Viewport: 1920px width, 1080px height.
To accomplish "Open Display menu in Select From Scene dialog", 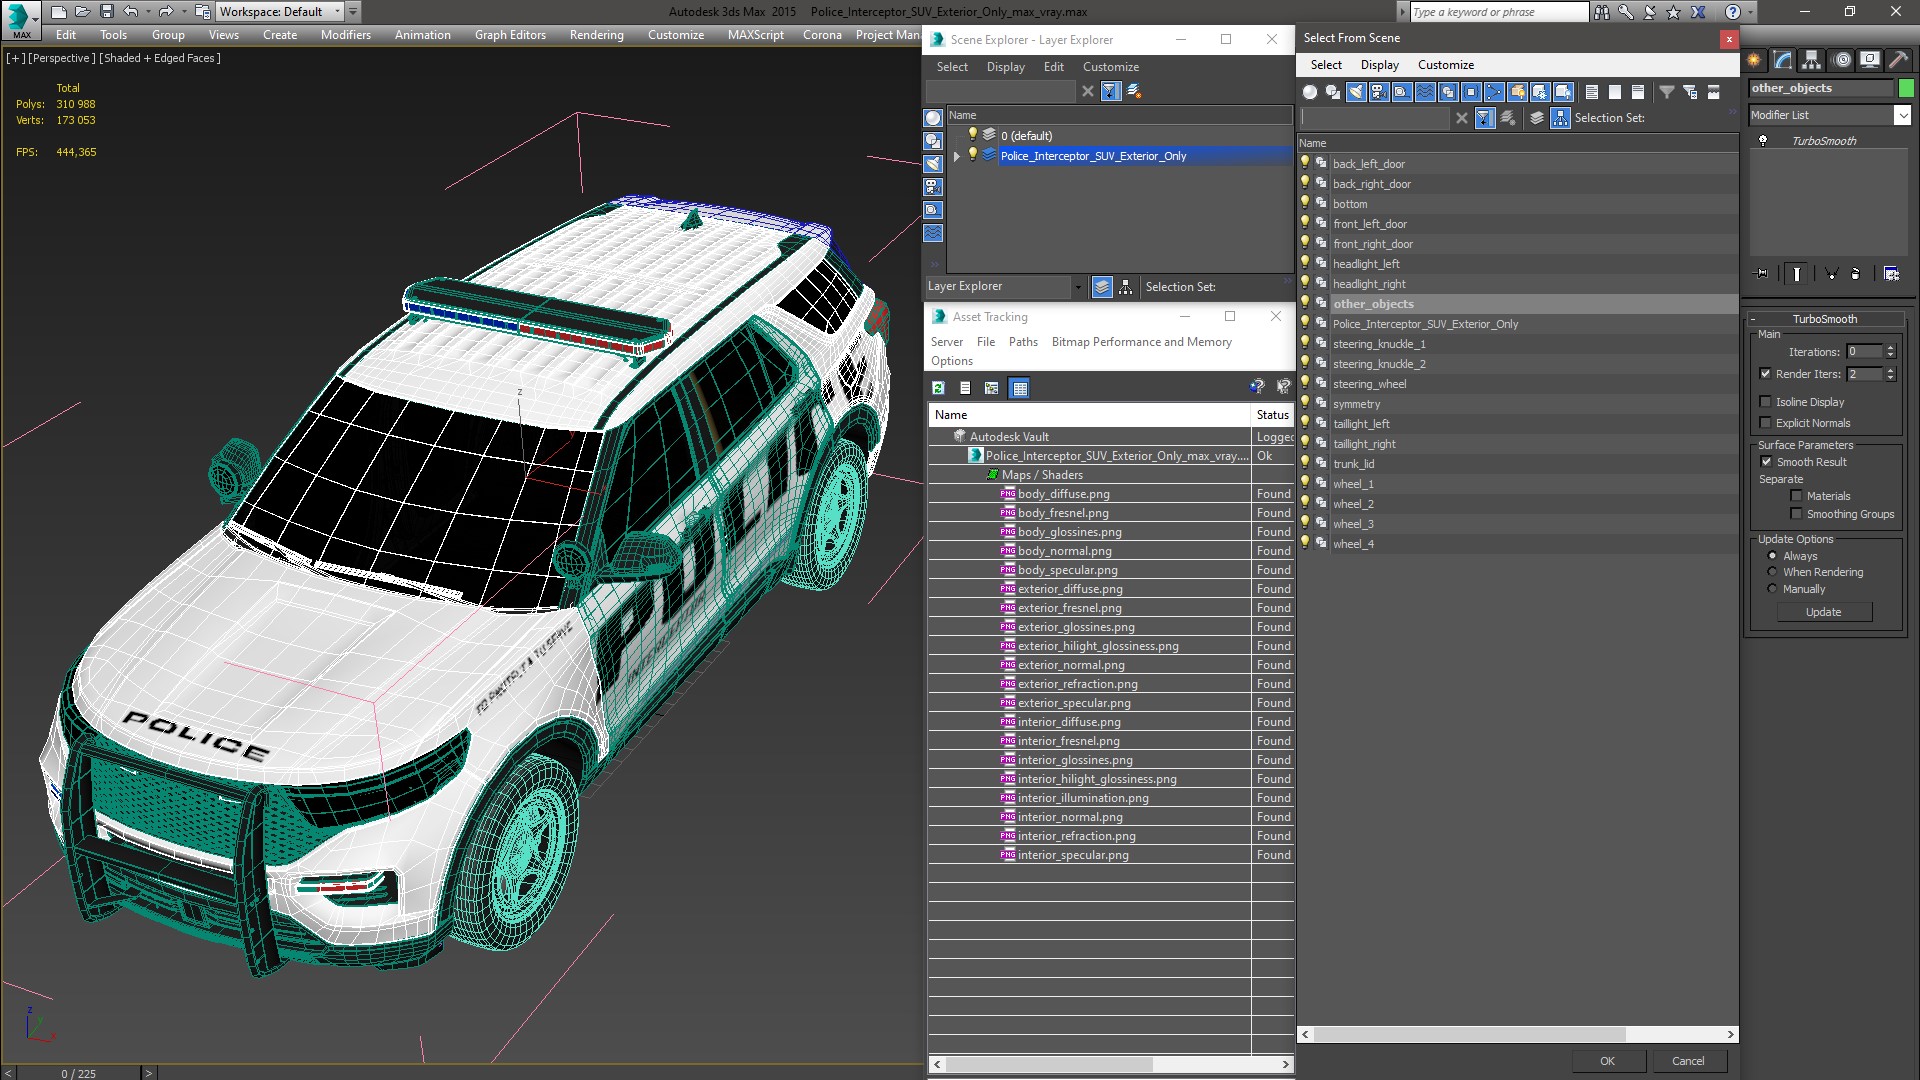I will point(1379,65).
